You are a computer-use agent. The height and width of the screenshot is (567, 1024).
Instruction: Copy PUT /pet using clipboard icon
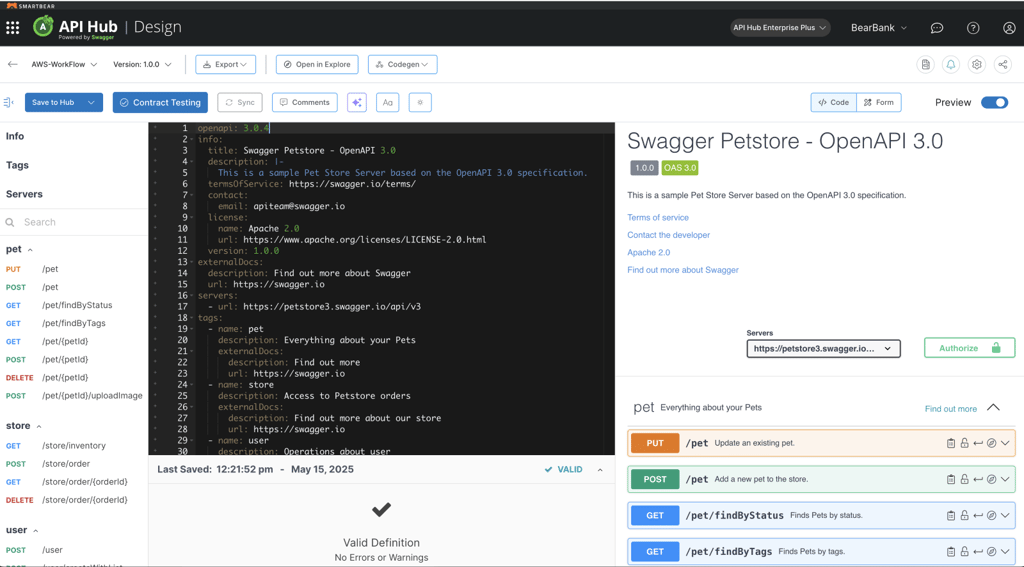pyautogui.click(x=951, y=443)
